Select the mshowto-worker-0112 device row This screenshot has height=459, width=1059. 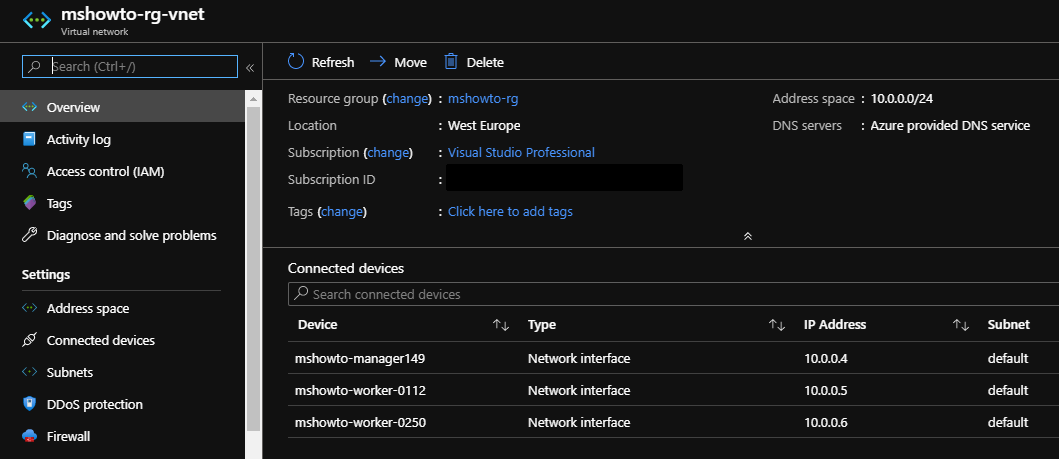(x=673, y=390)
